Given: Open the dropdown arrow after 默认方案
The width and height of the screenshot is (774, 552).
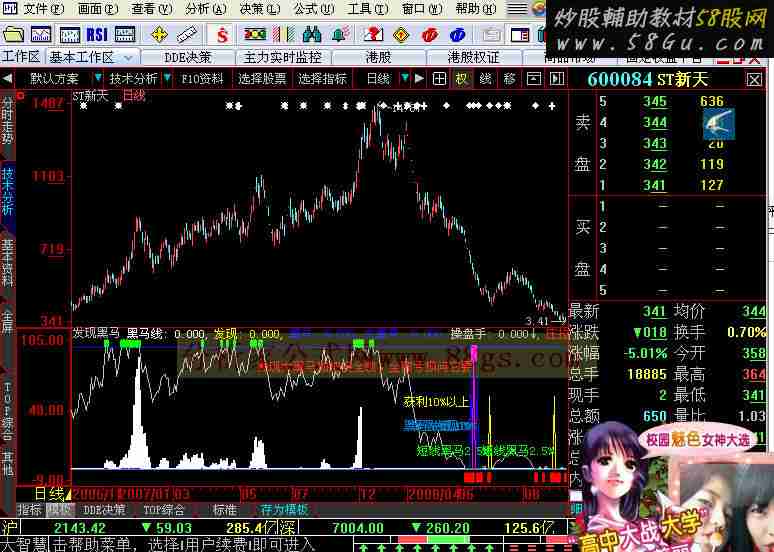Looking at the screenshot, I should 98,78.
